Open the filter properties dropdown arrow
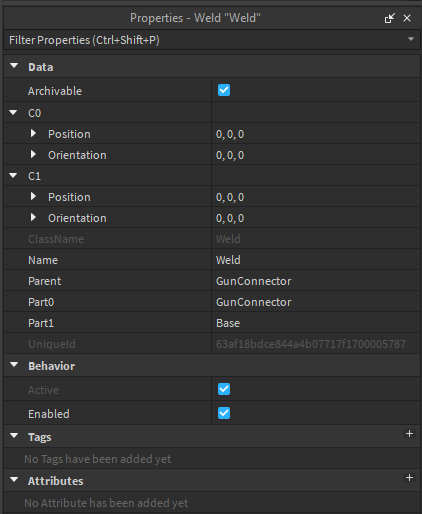Screen dimensions: 422x514 click(411, 39)
